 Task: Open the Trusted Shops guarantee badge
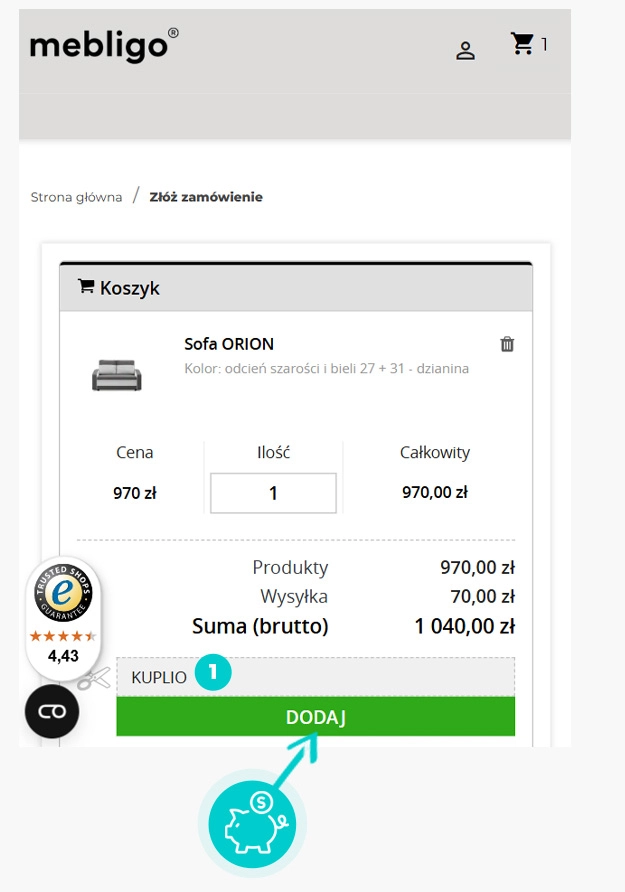[x=62, y=596]
